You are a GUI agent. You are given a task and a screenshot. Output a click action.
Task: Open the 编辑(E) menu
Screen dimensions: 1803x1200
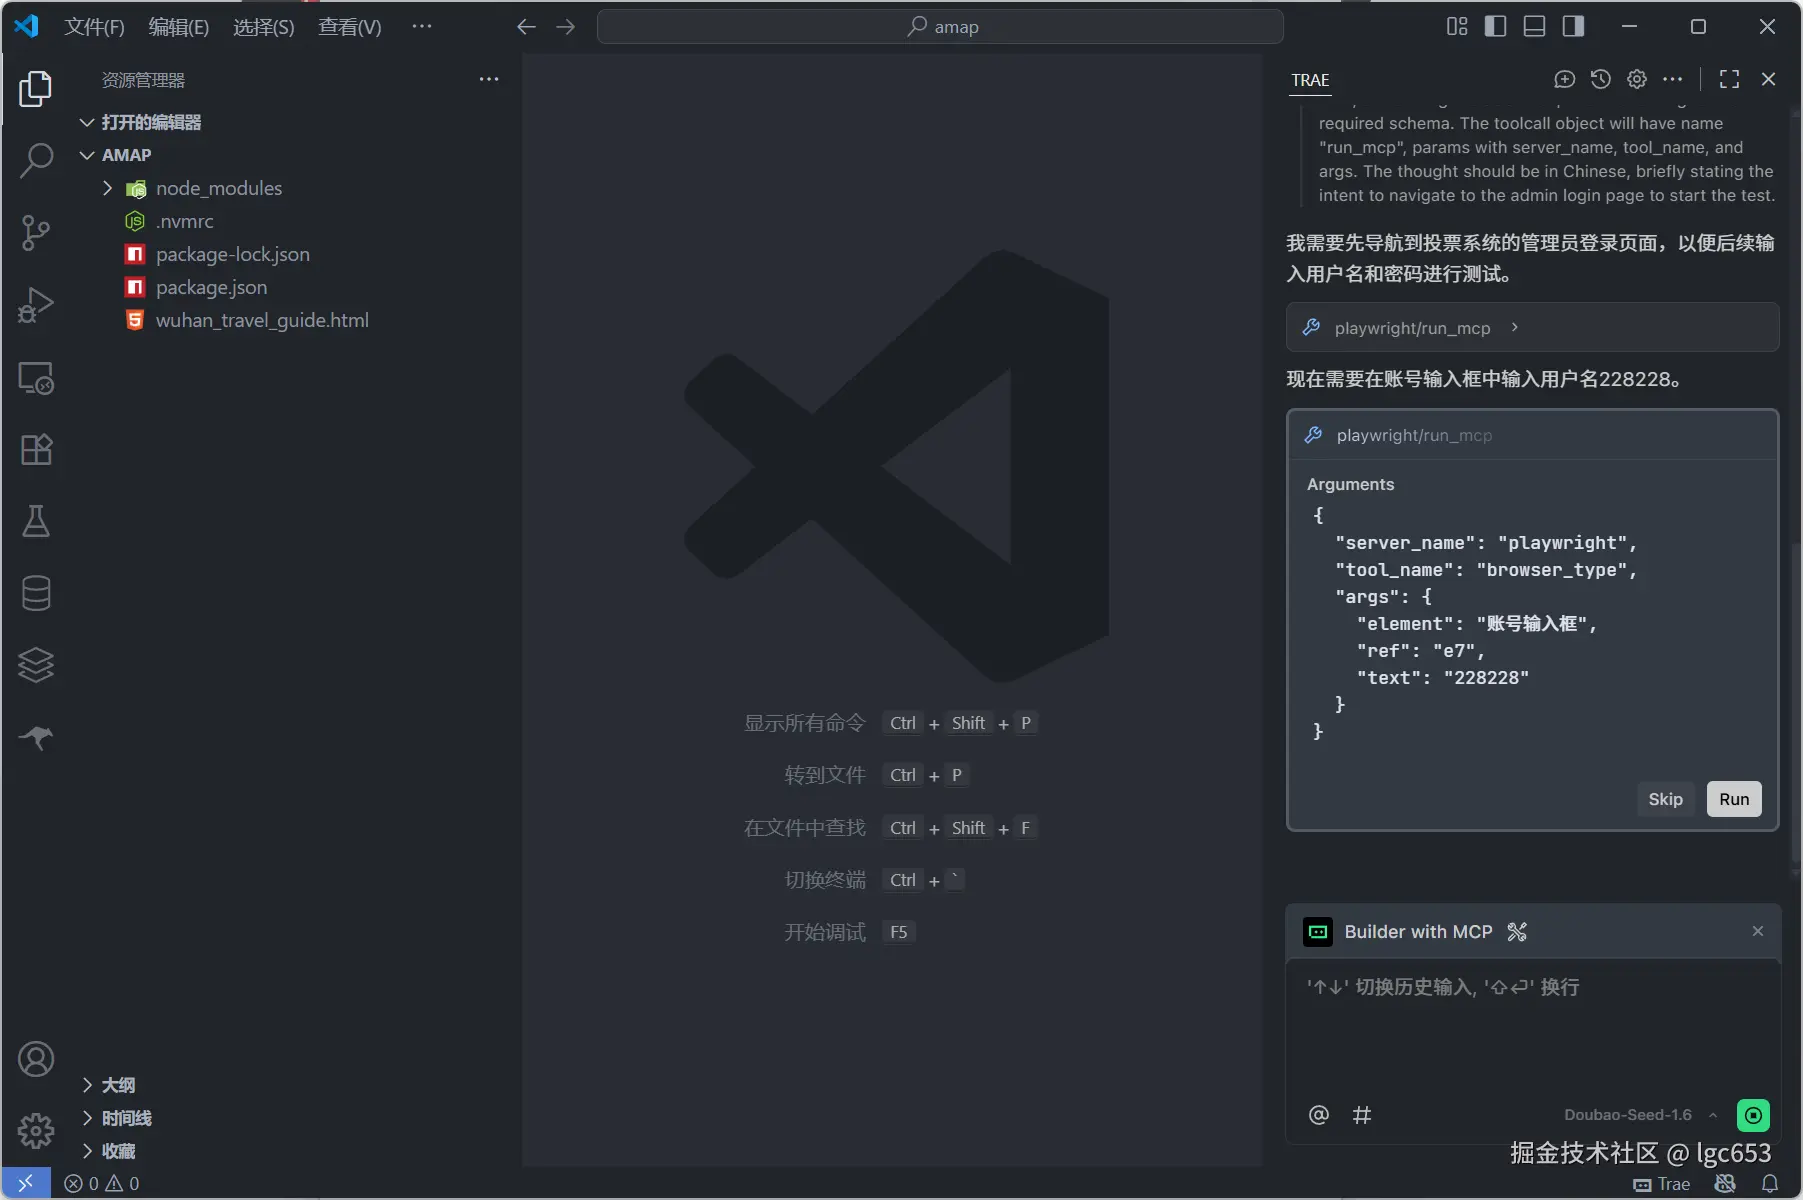(x=179, y=27)
